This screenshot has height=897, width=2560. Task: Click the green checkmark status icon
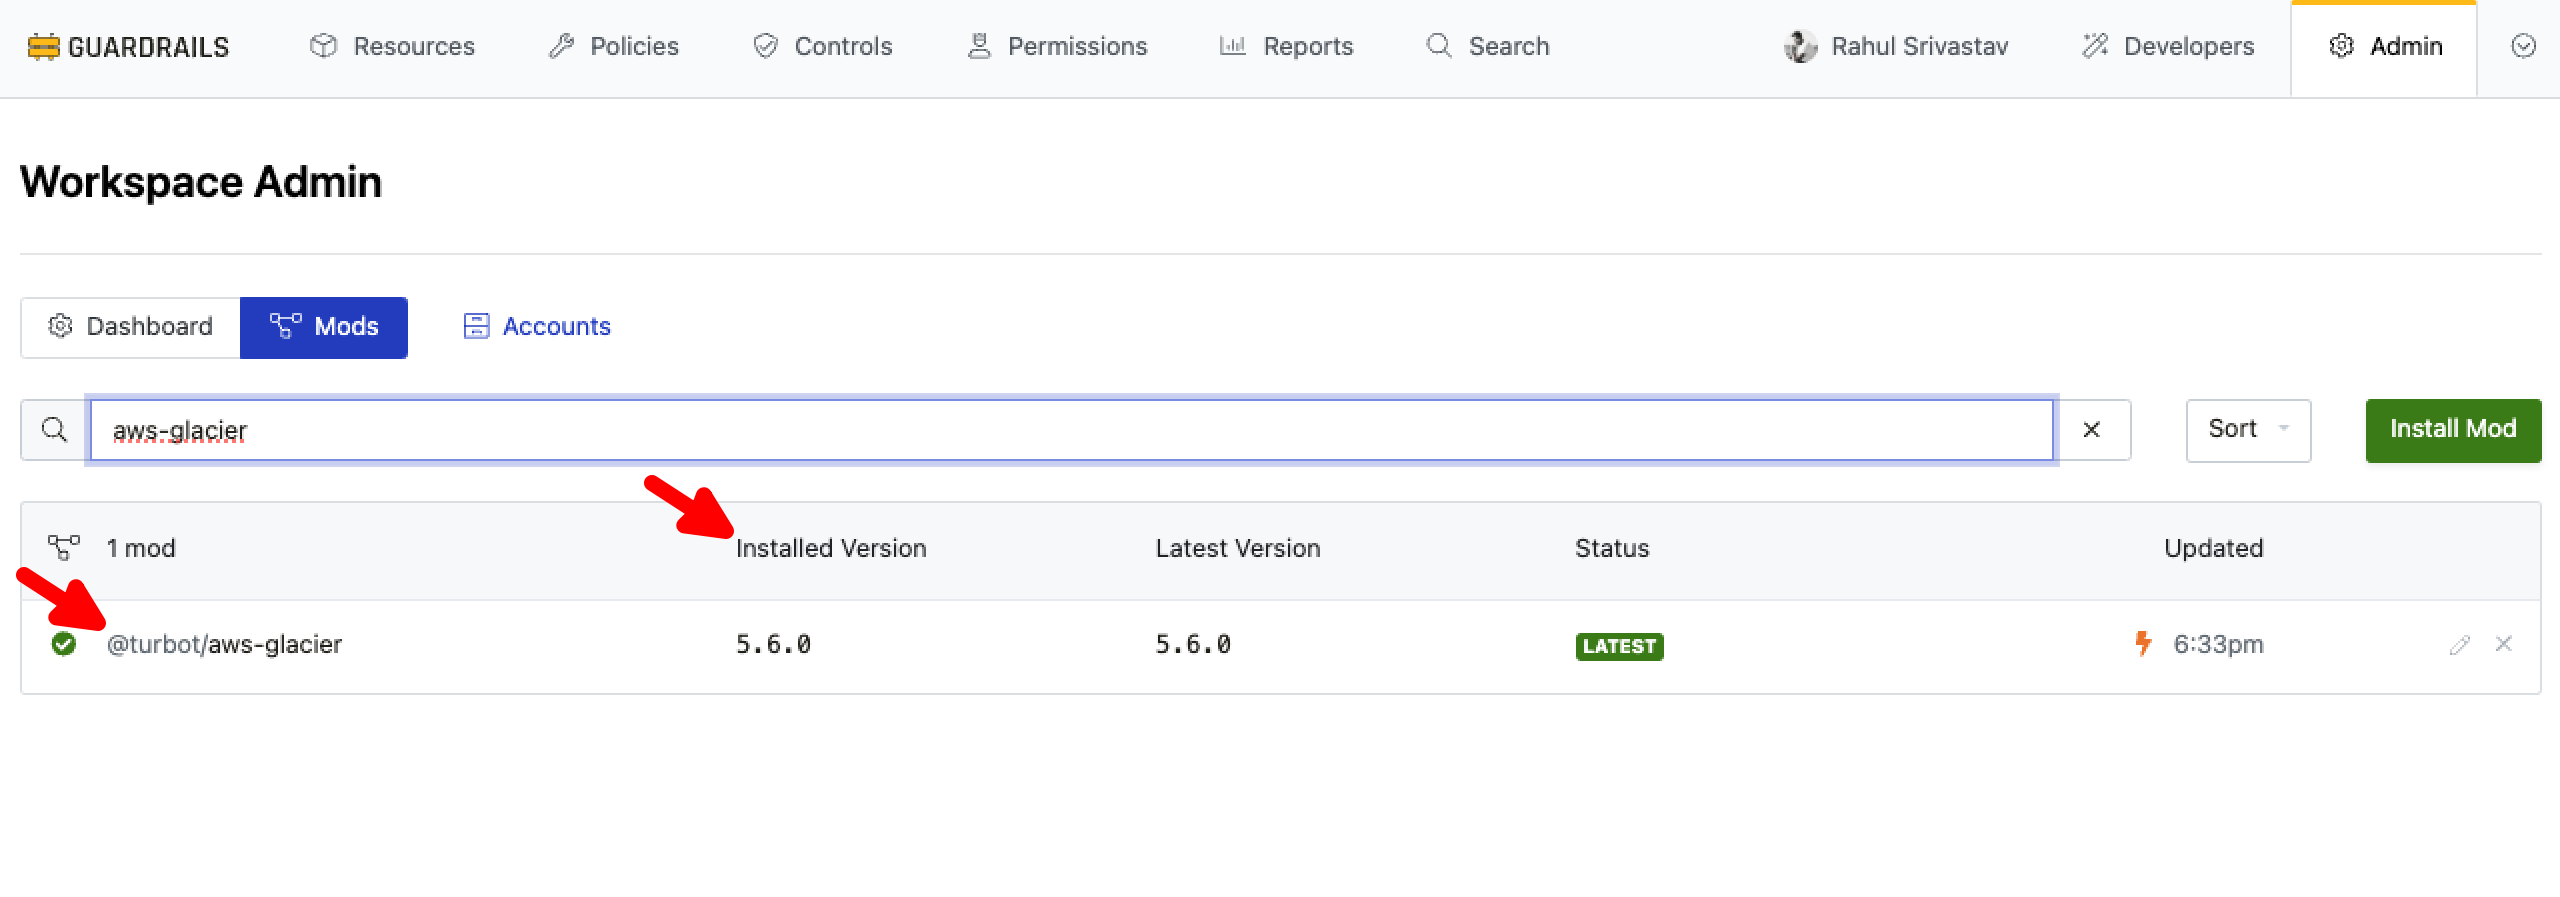64,644
